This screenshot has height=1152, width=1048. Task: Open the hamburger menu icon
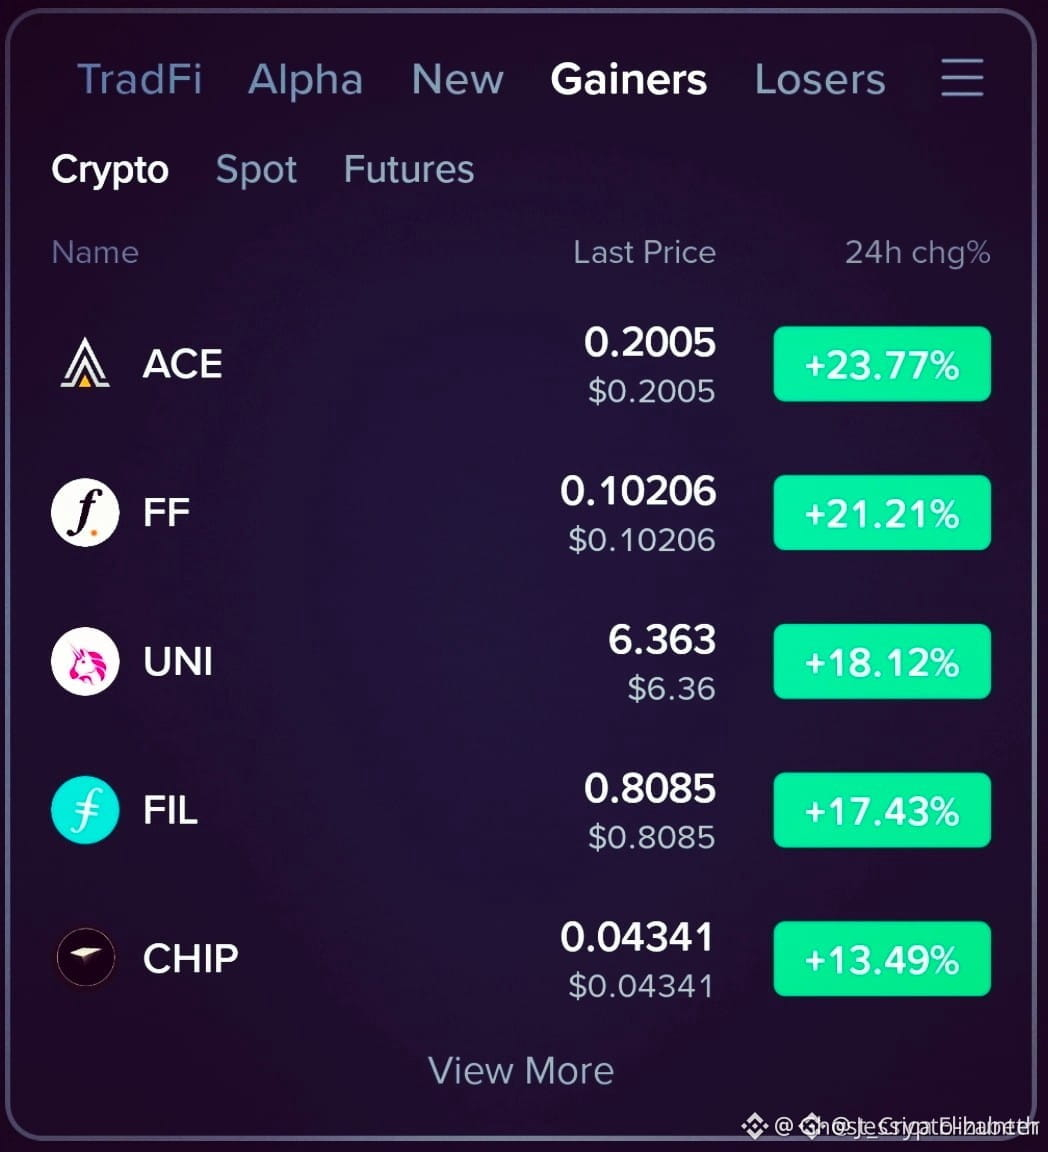[962, 78]
